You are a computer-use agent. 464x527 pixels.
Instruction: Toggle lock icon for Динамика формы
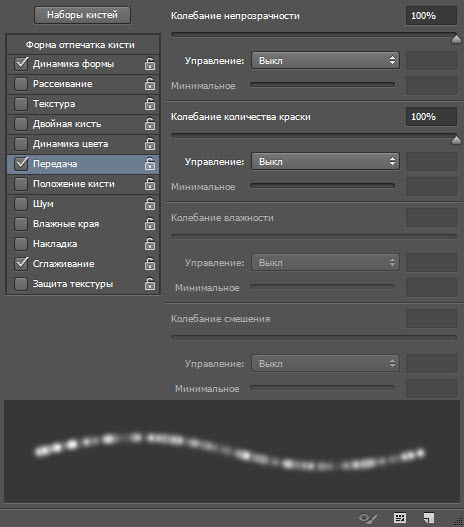click(150, 64)
